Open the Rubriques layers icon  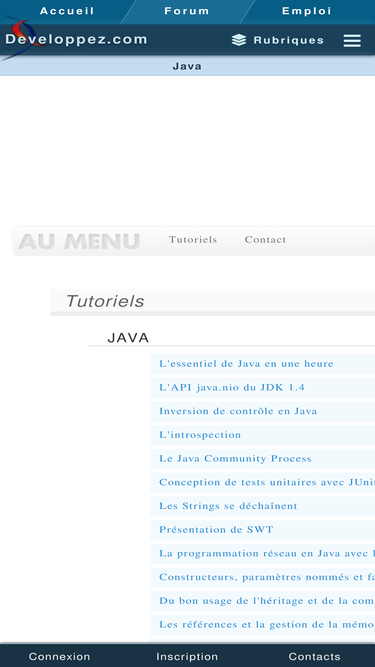[x=239, y=40]
